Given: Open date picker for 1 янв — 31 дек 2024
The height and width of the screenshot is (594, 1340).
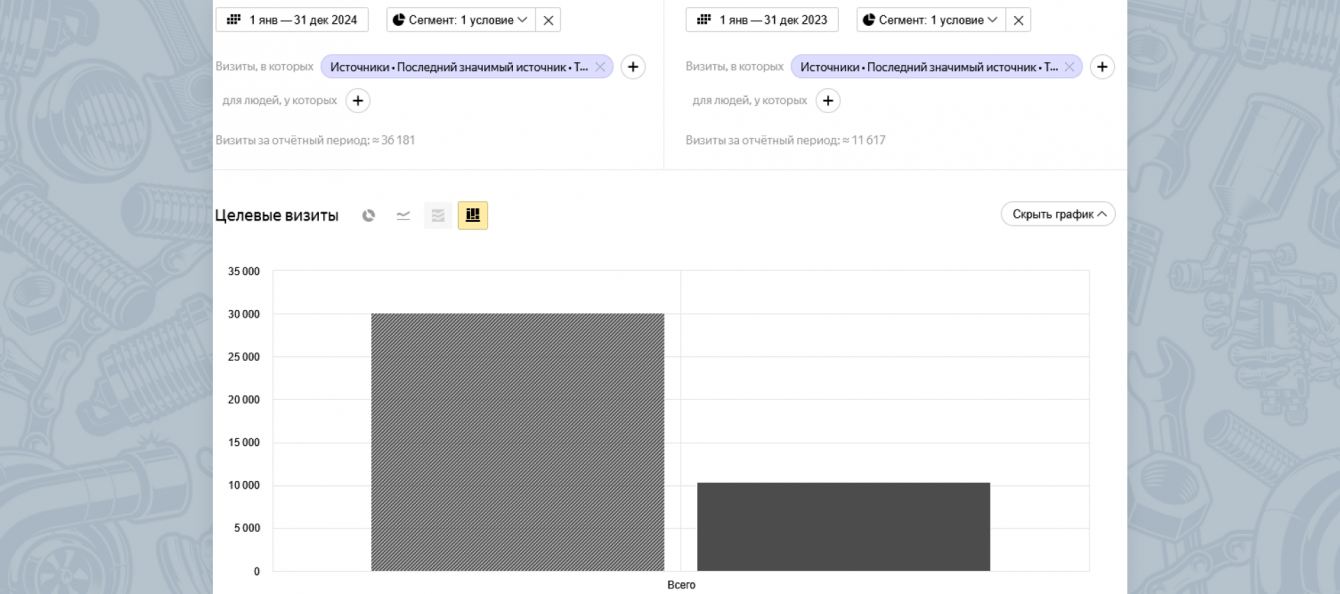Looking at the screenshot, I should point(292,20).
